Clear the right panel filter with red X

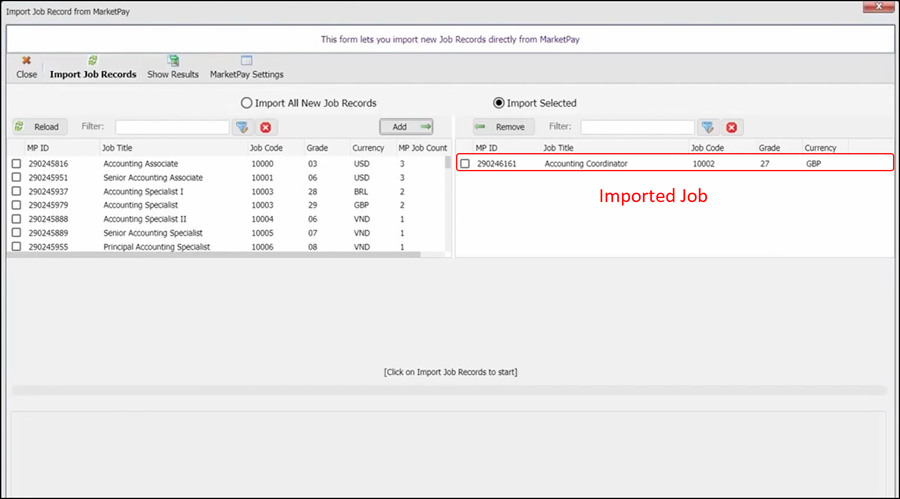click(x=731, y=127)
